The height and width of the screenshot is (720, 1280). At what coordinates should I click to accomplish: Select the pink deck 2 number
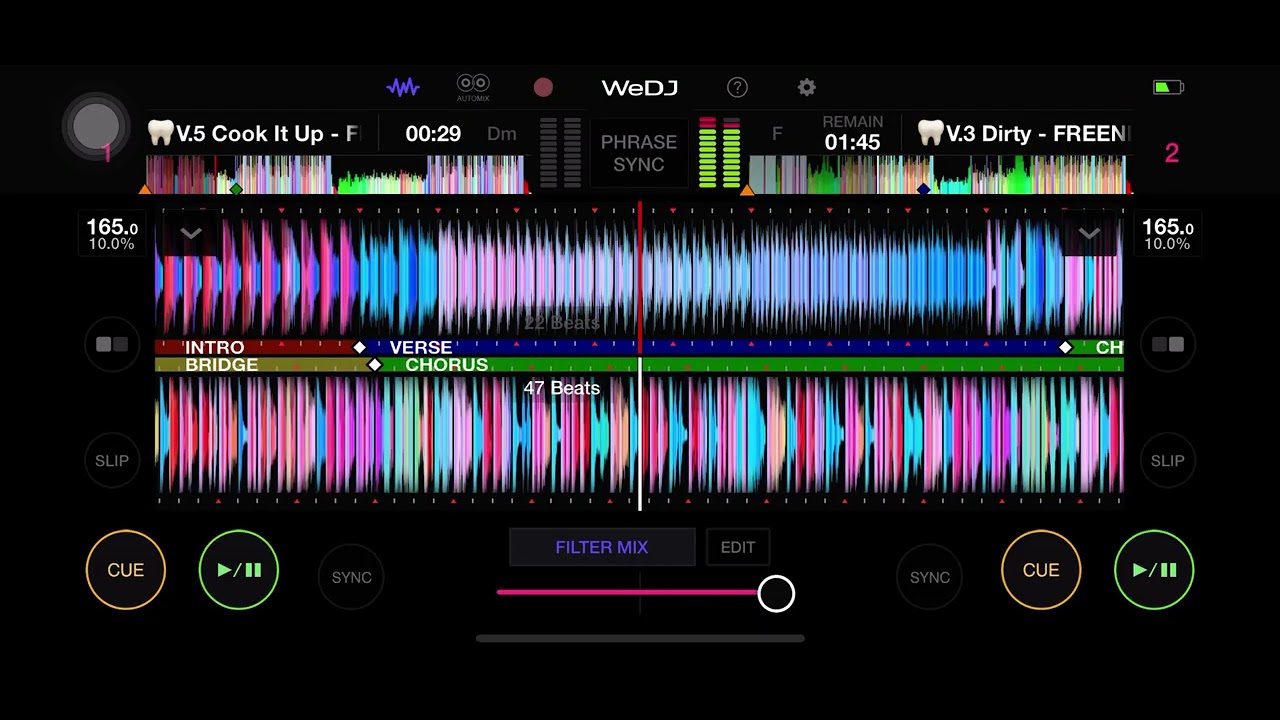coord(1172,153)
